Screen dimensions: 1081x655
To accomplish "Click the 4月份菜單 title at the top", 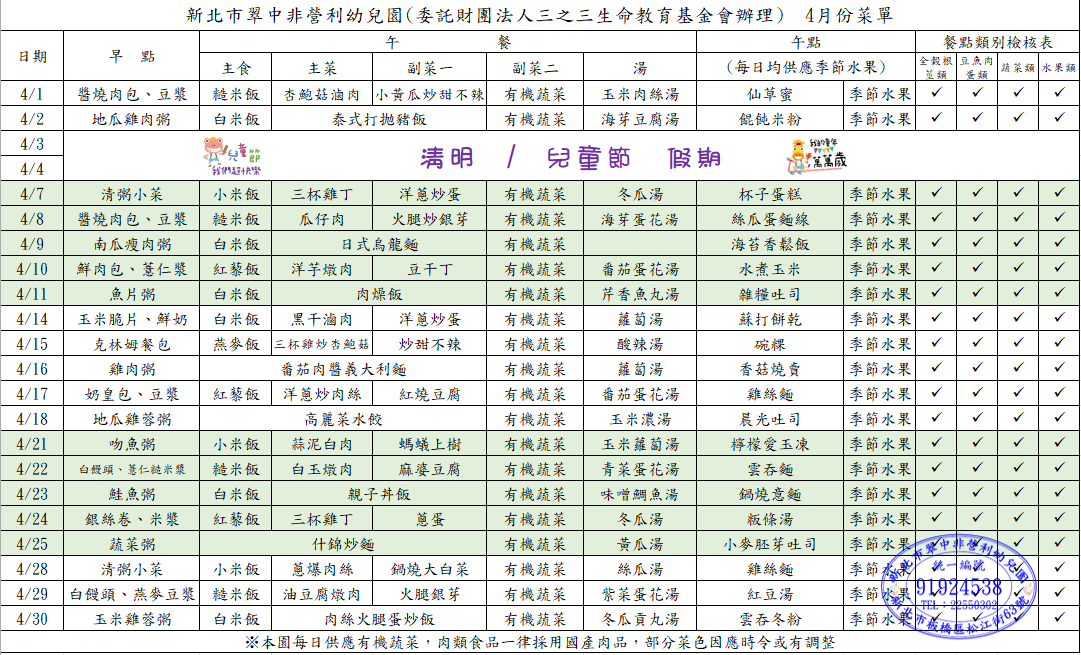I will [x=848, y=15].
